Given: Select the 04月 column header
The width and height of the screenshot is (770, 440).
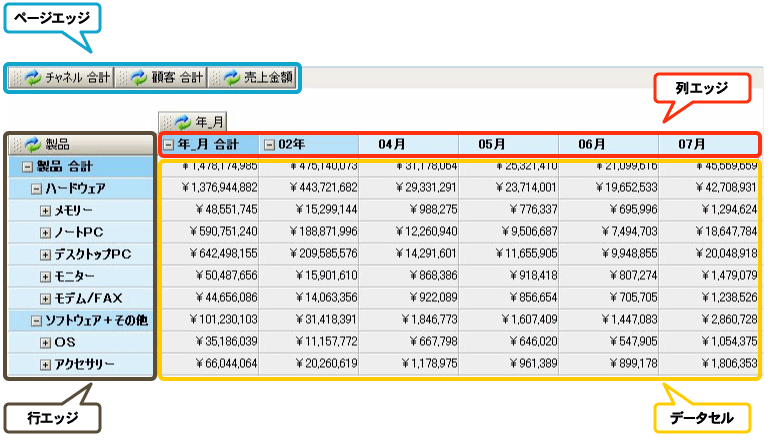Looking at the screenshot, I should pyautogui.click(x=391, y=144).
